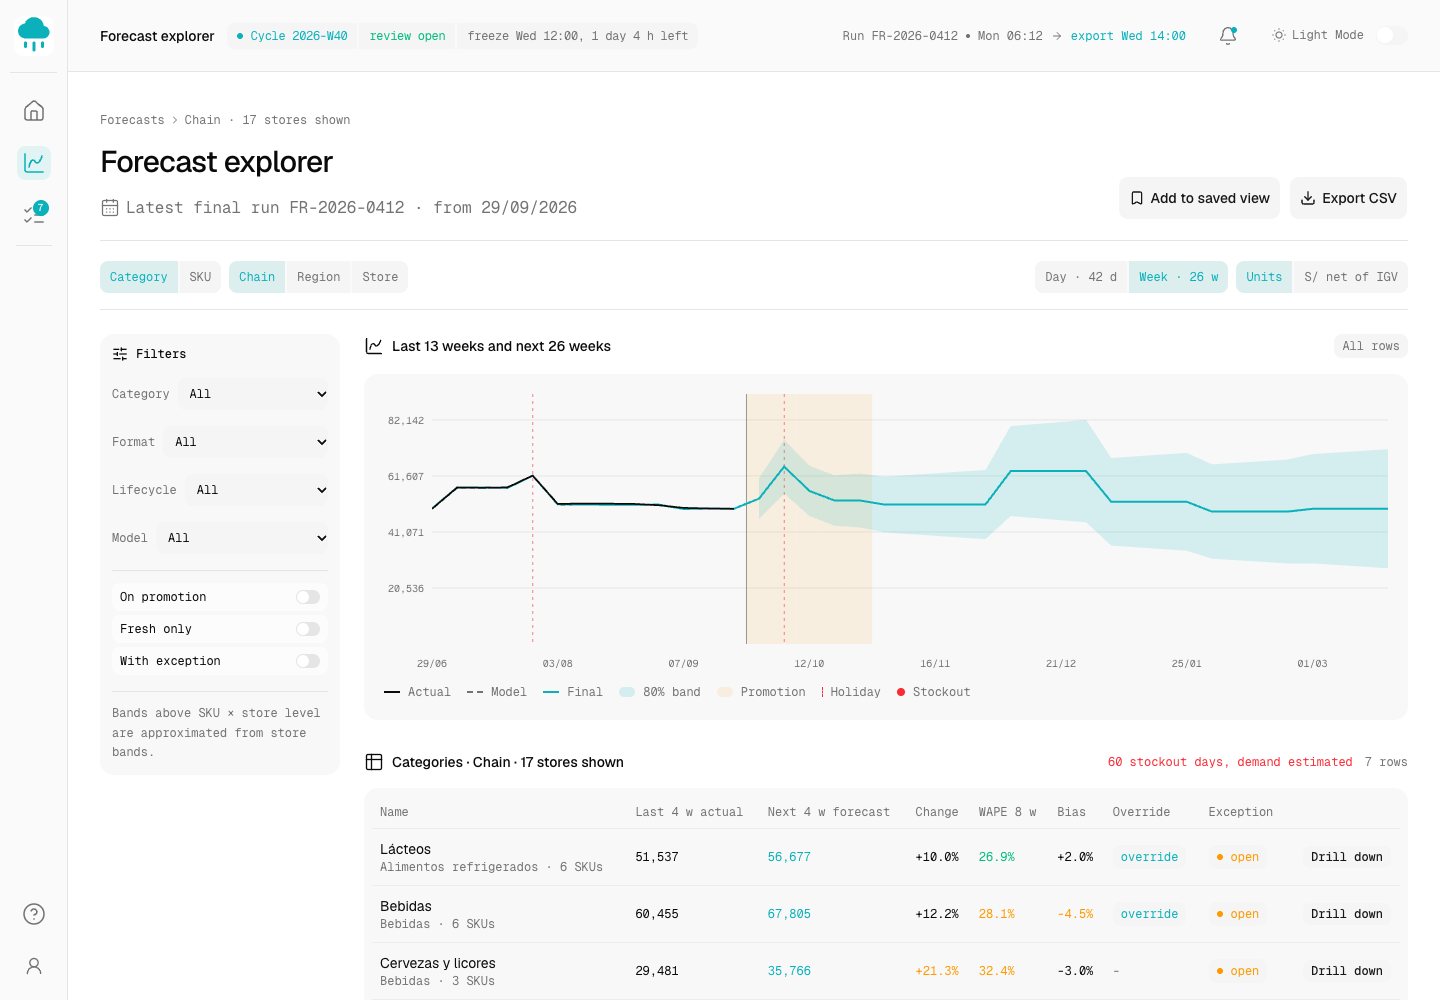The height and width of the screenshot is (1000, 1440).
Task: Select the Chain level tab
Action: click(257, 277)
